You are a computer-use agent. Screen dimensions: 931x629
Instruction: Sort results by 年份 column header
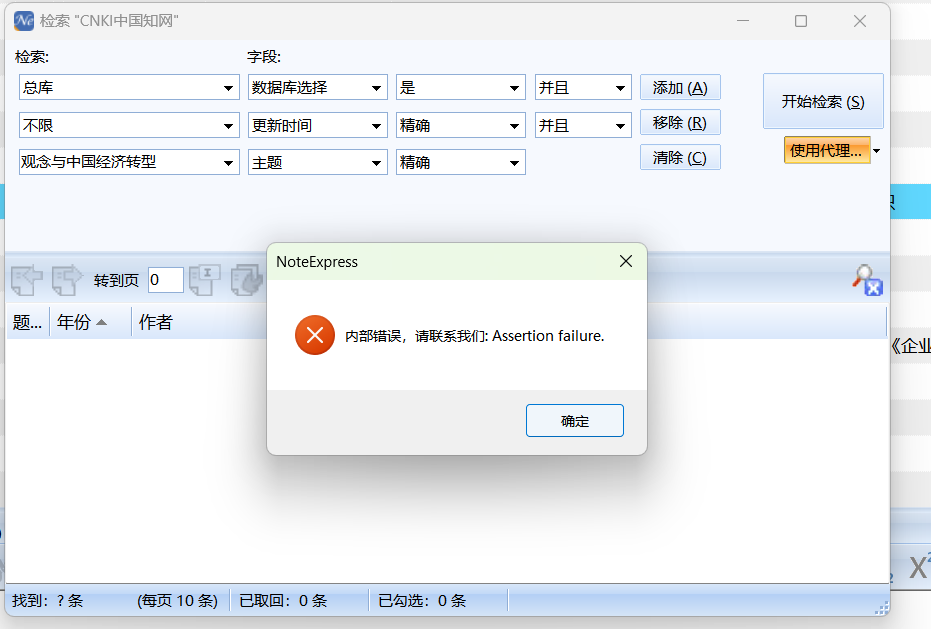90,323
